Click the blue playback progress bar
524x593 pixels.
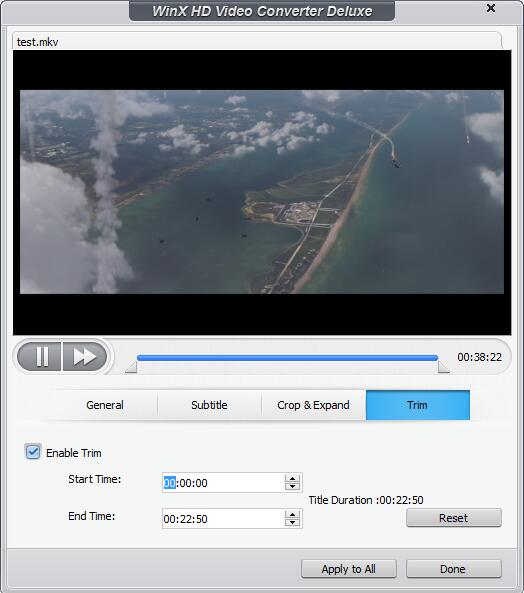287,358
